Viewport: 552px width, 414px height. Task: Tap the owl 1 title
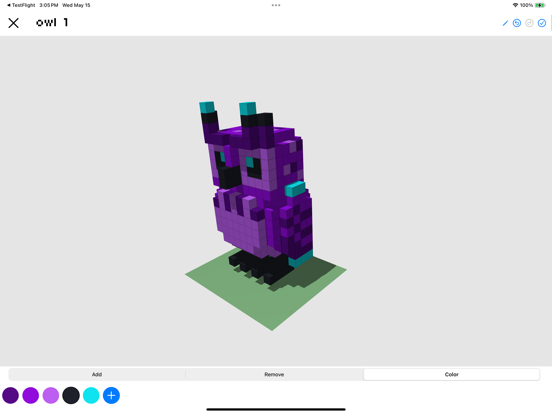click(x=52, y=23)
